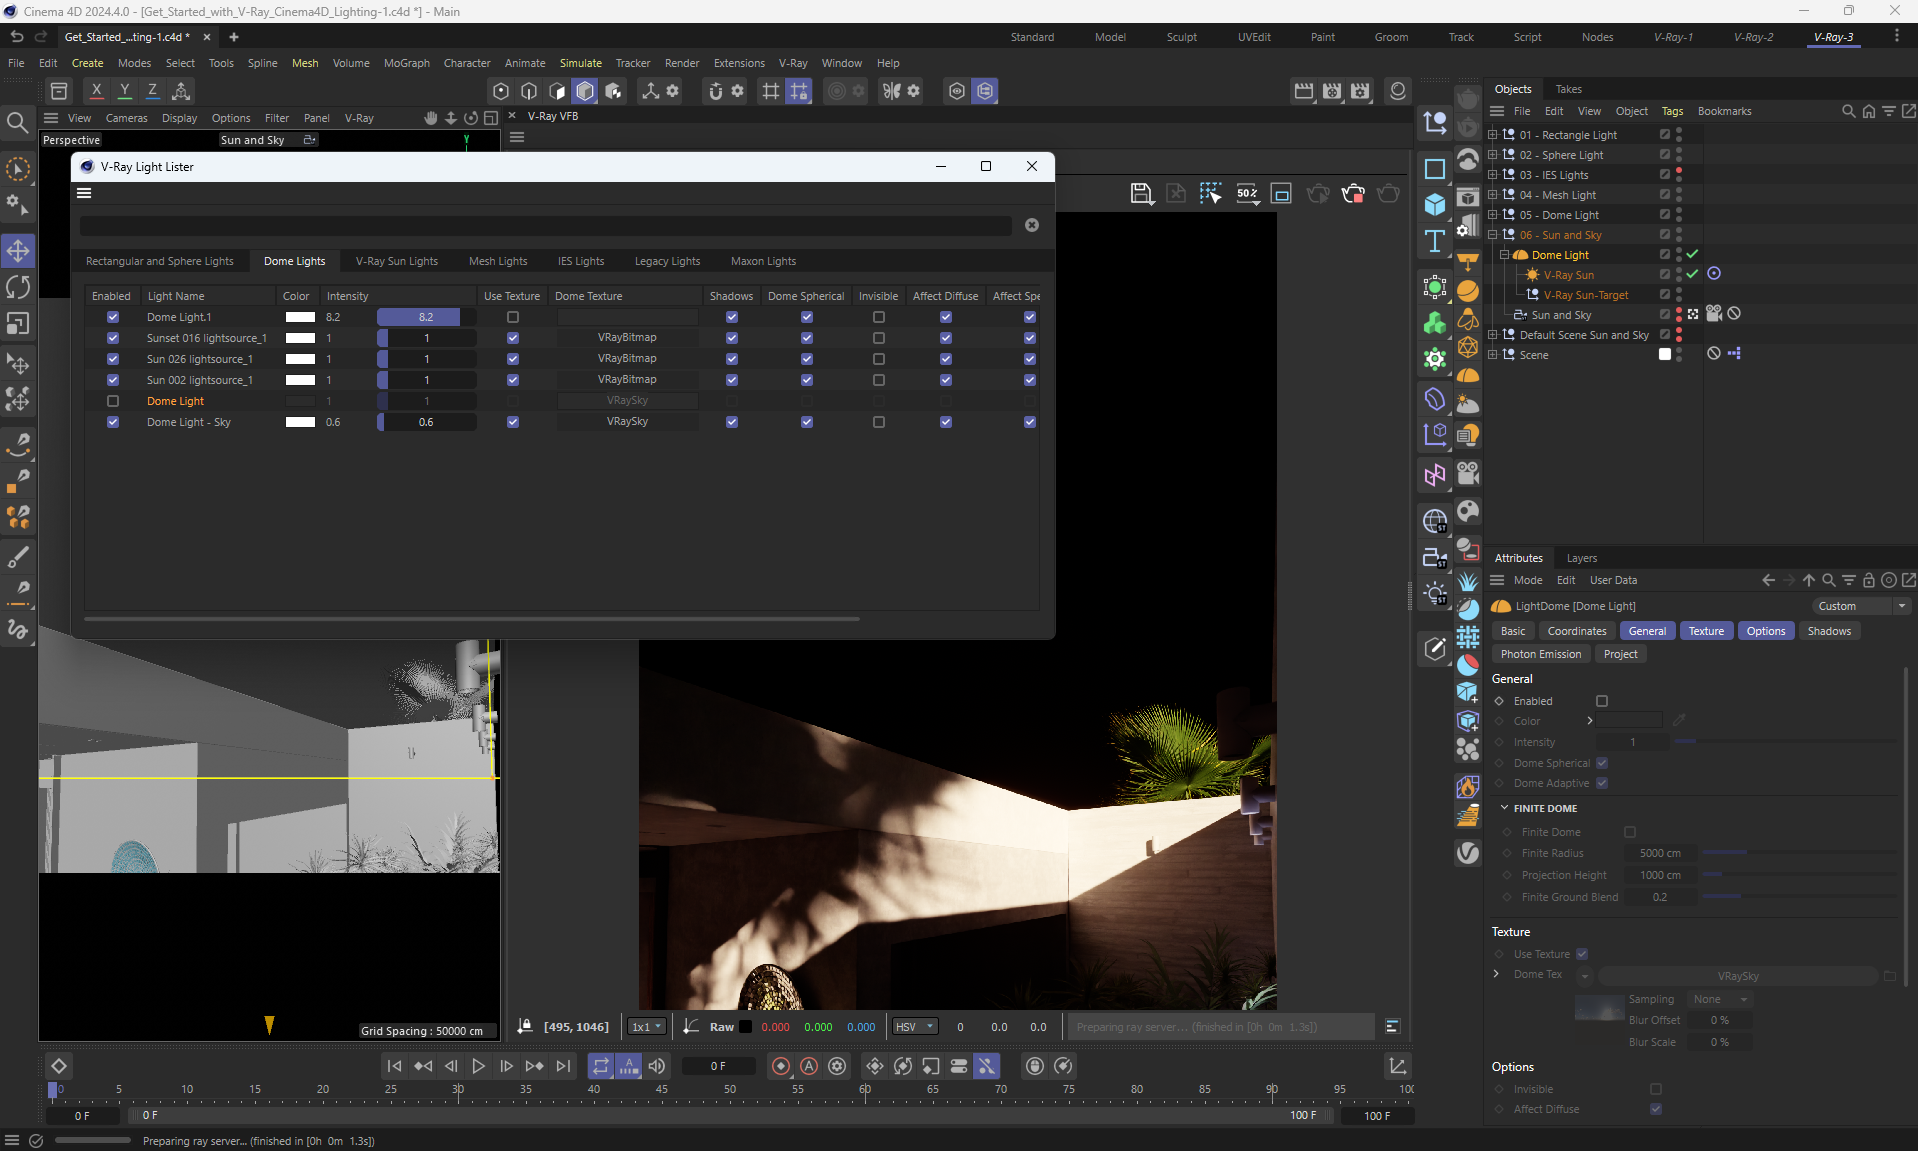This screenshot has height=1151, width=1918.
Task: Switch to V-Ray Sun Lights tab
Action: (x=396, y=261)
